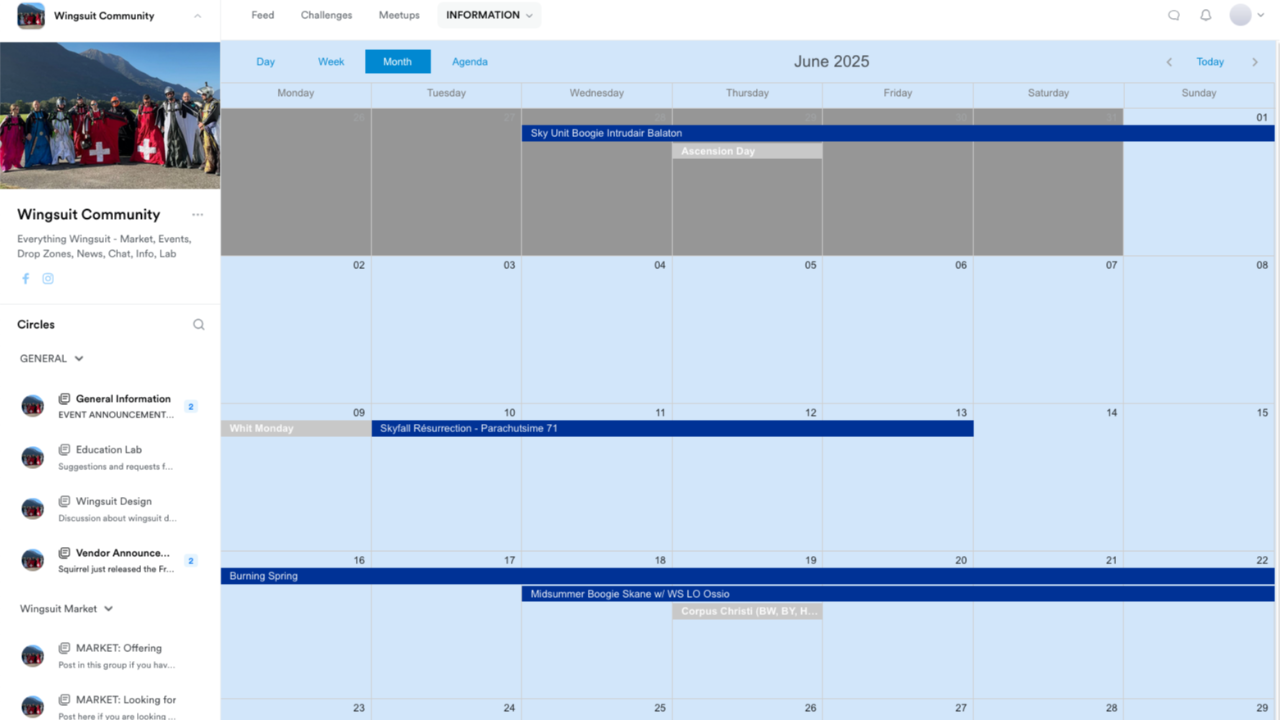
Task: Switch calendar to Agenda view
Action: coord(470,61)
